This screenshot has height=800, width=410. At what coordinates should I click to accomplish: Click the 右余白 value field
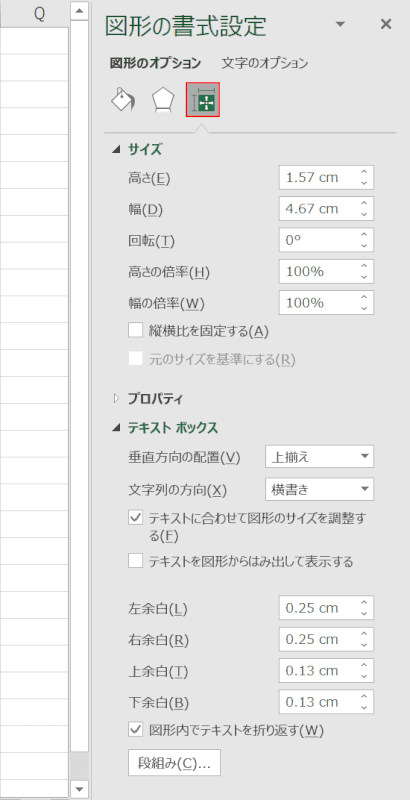pos(326,639)
